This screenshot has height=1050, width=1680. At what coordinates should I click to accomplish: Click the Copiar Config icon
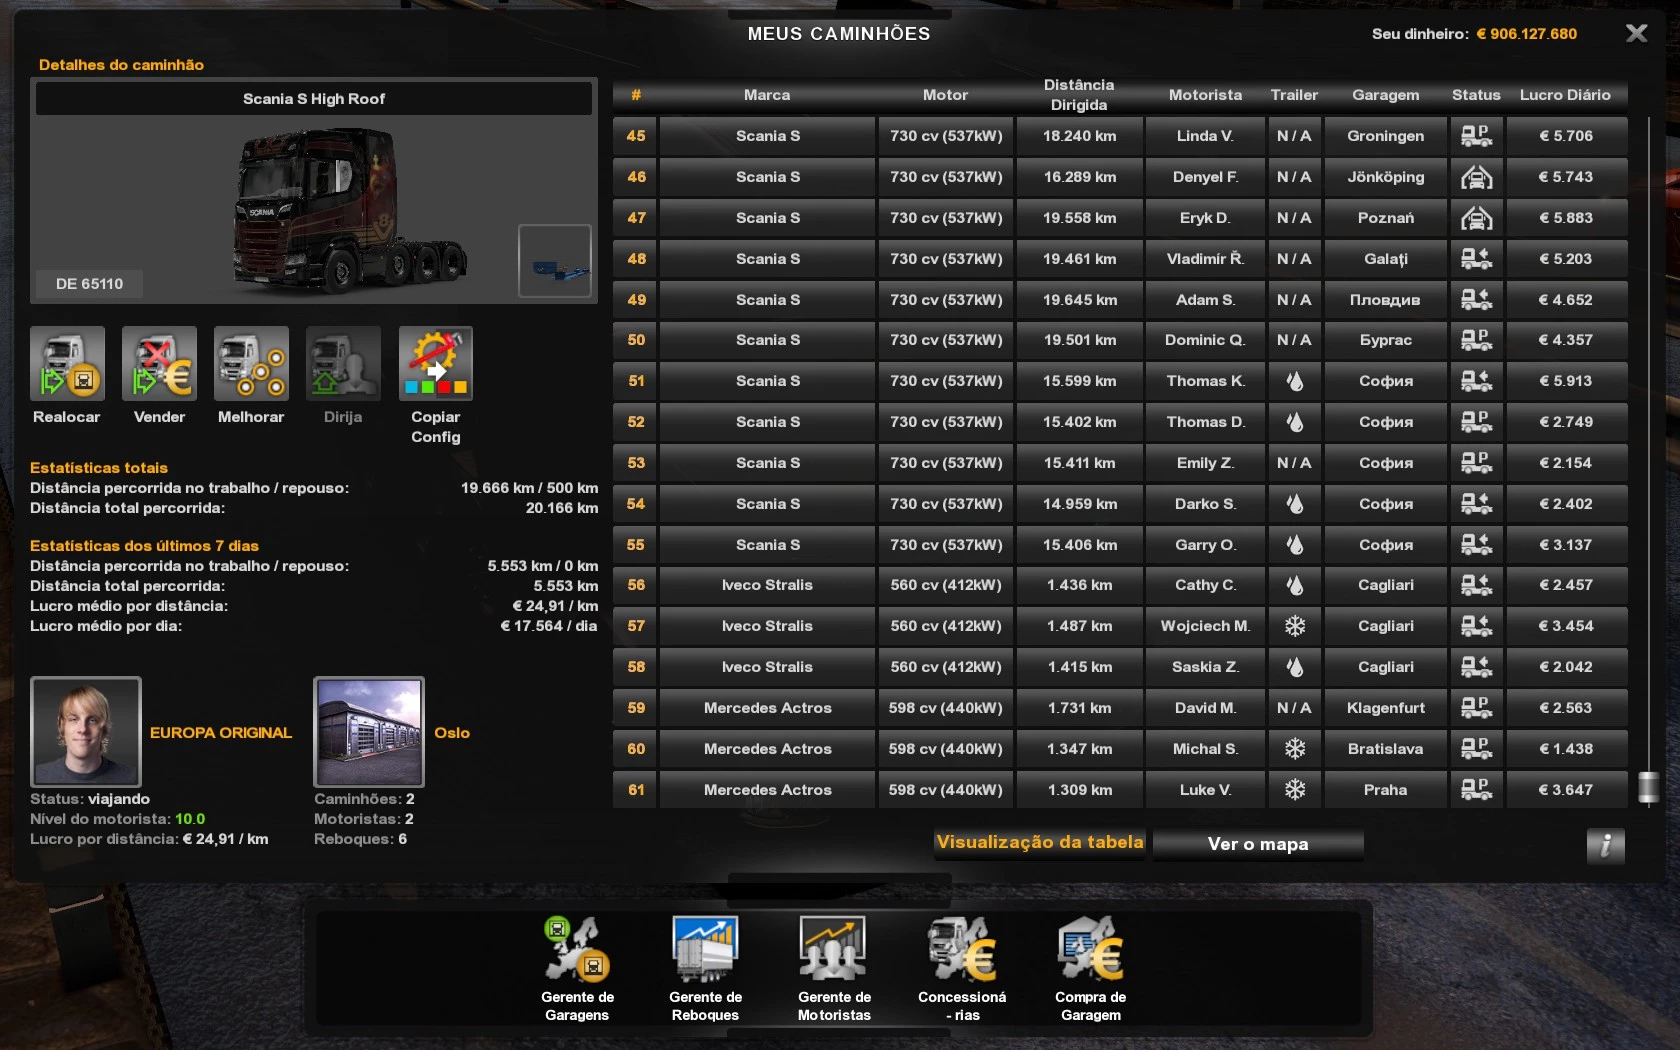pos(435,364)
